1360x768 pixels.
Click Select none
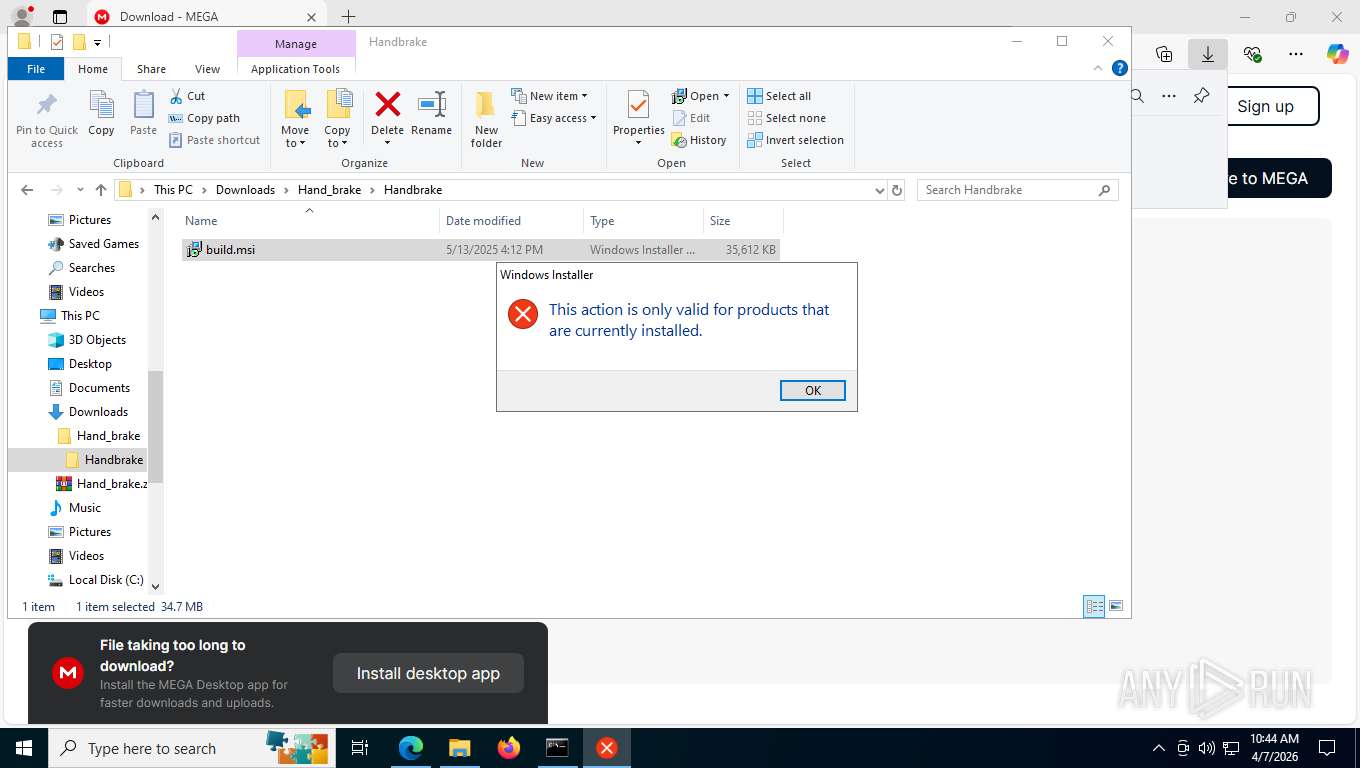pyautogui.click(x=786, y=118)
